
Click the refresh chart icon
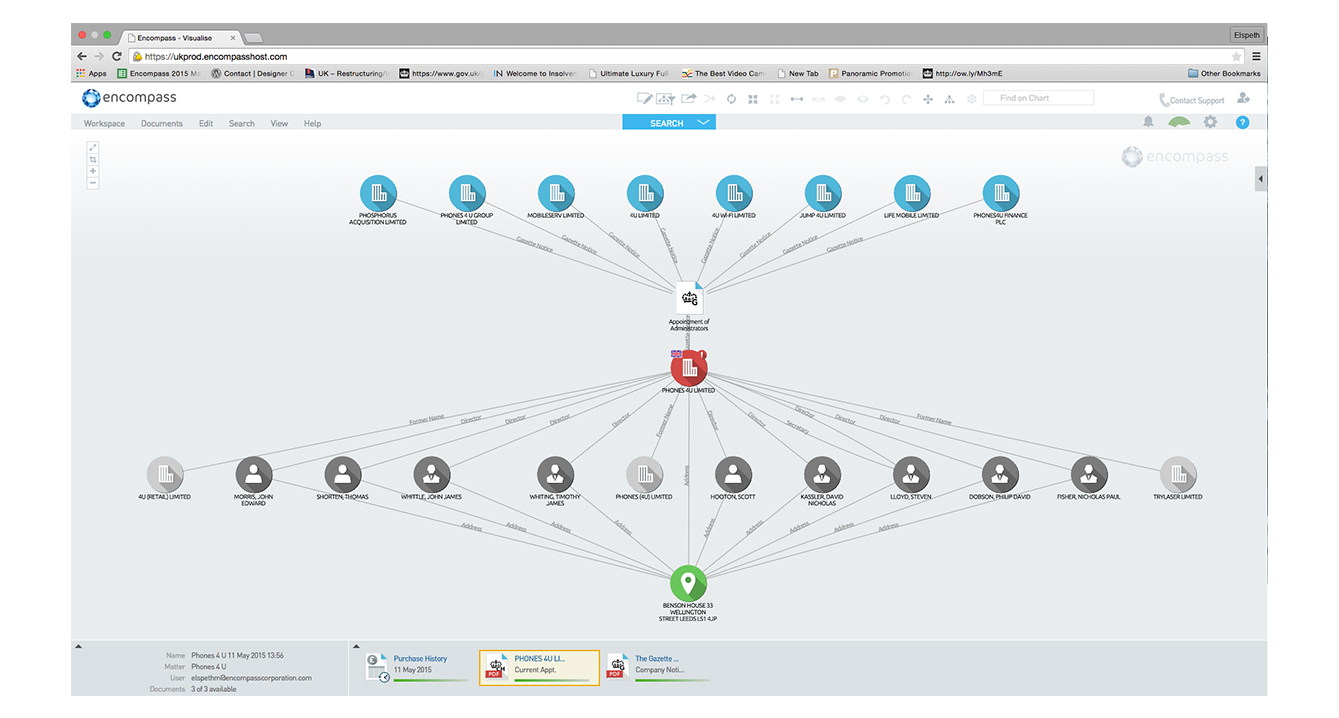pos(731,98)
